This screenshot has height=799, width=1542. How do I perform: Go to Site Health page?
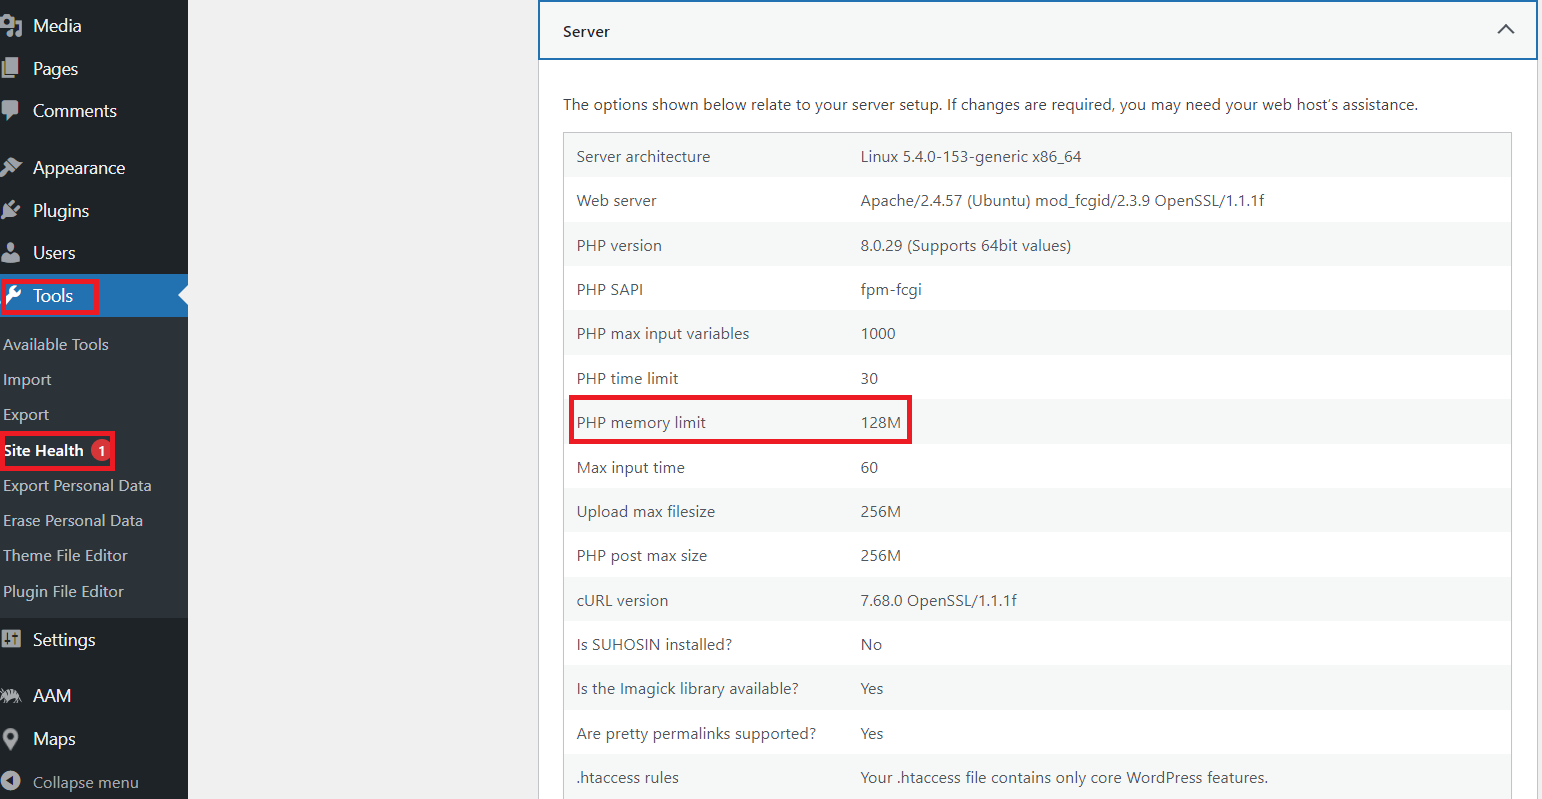(x=44, y=451)
